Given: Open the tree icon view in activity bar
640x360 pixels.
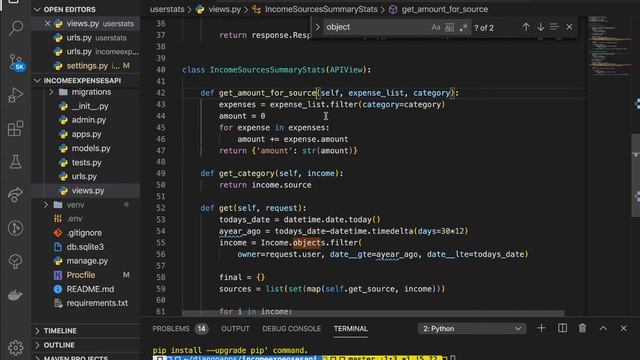Looking at the screenshot, I should (16, 261).
